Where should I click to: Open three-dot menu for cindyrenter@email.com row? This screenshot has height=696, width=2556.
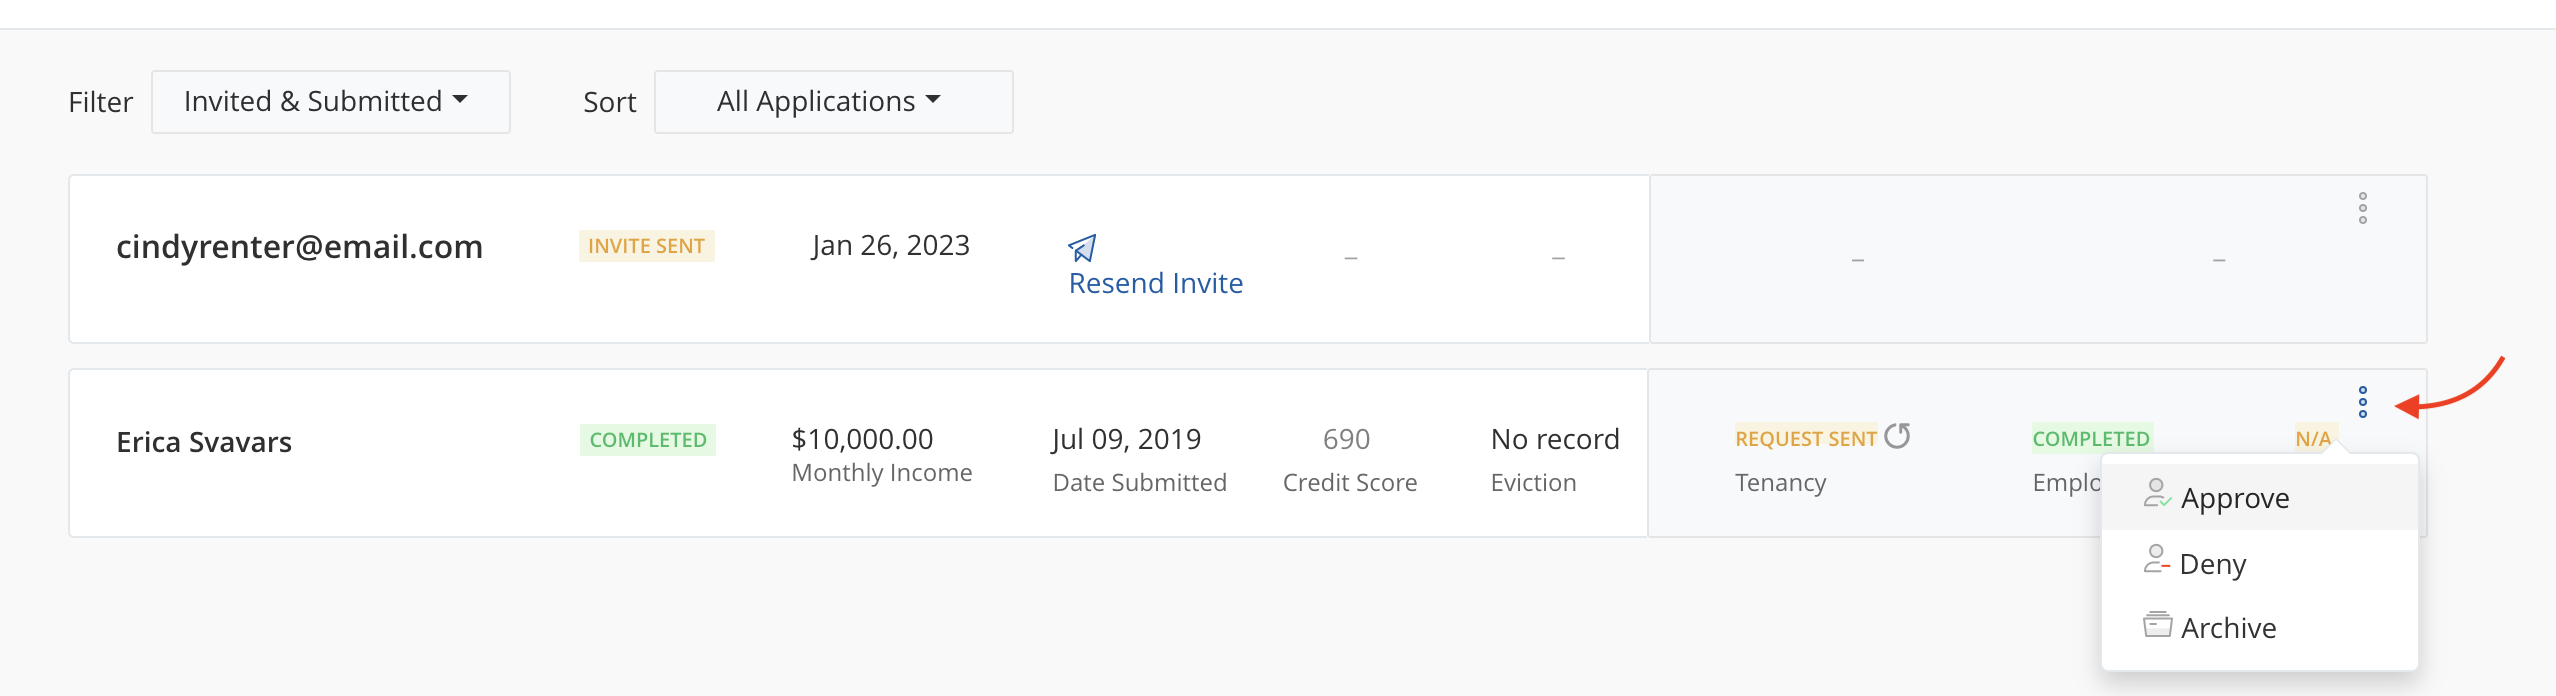(2362, 208)
